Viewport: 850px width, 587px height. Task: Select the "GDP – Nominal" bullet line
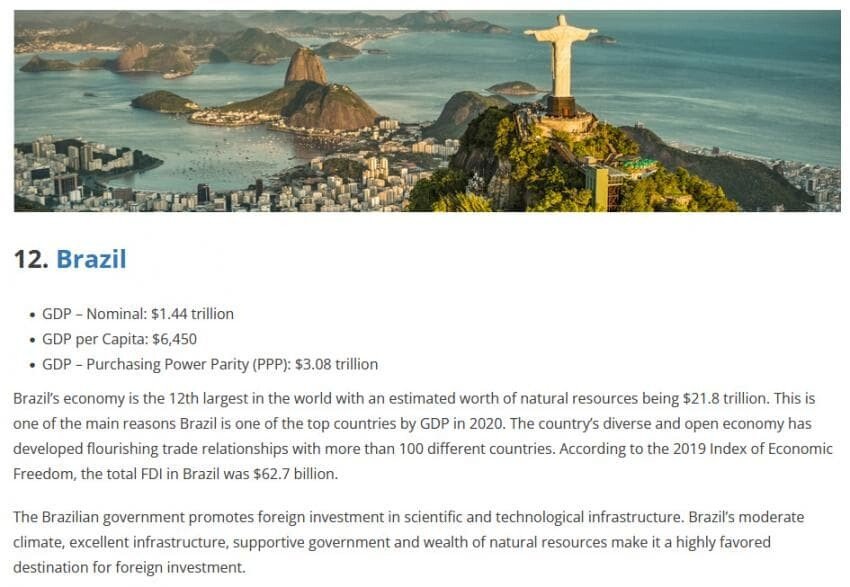point(138,314)
